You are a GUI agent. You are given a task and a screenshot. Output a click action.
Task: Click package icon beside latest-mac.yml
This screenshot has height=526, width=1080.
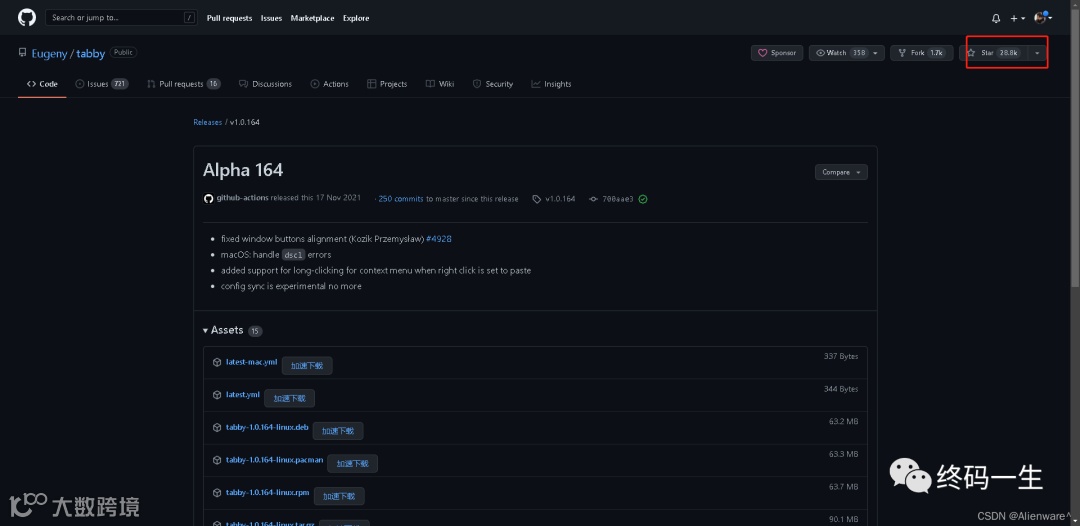click(x=217, y=362)
